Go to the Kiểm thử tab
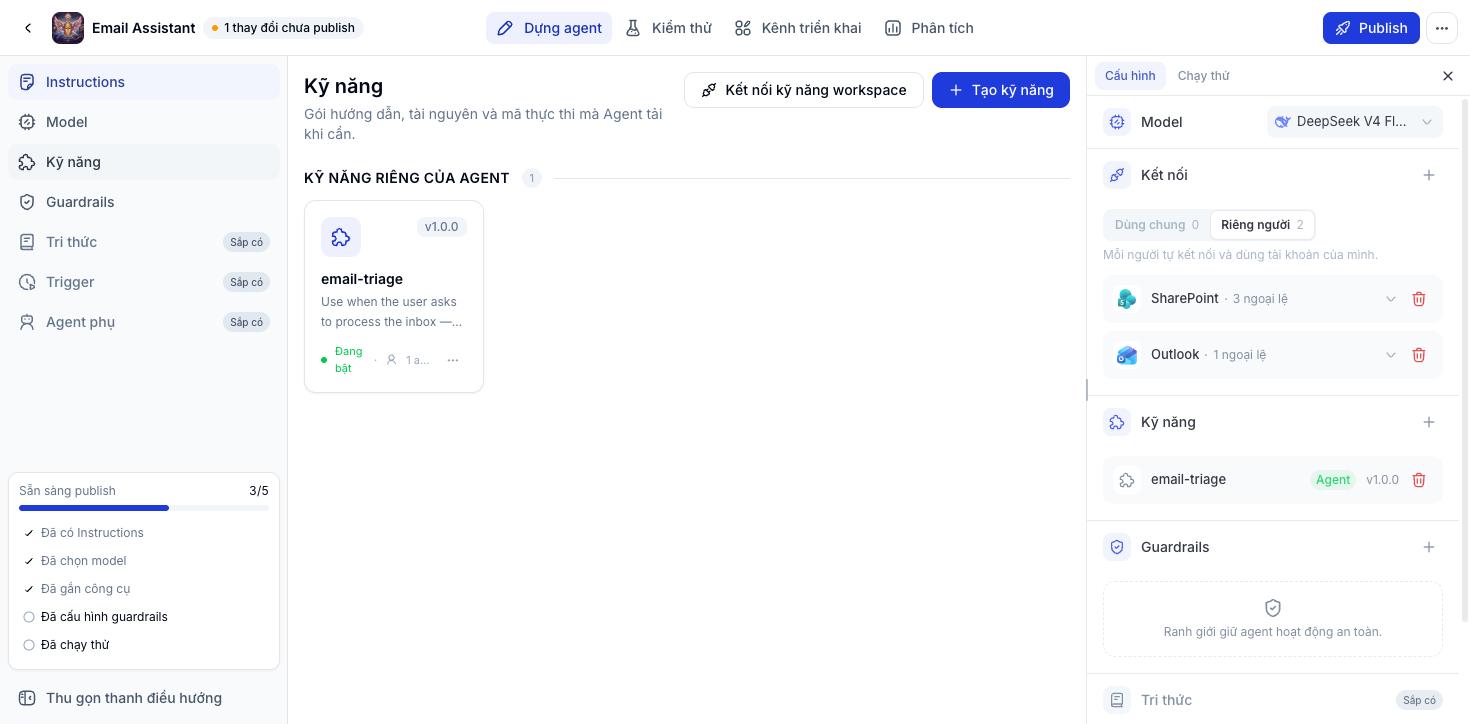Image resolution: width=1470 pixels, height=724 pixels. tap(669, 28)
